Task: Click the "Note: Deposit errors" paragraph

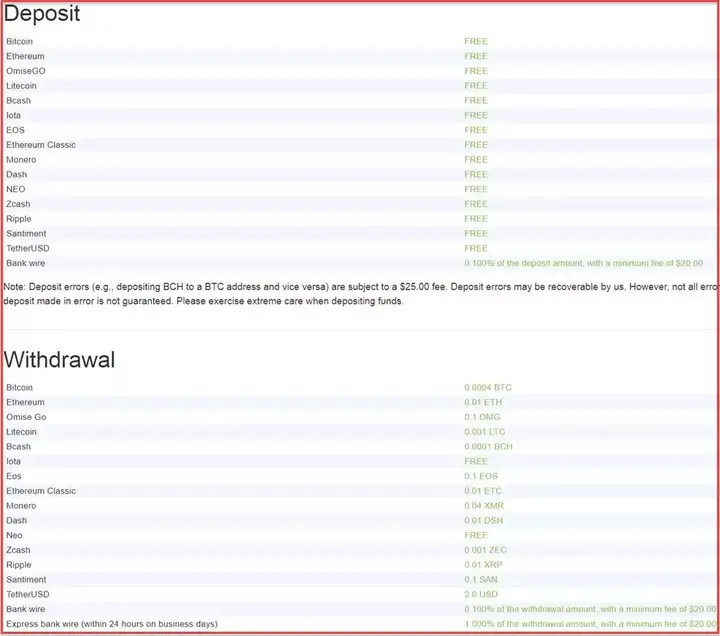Action: click(360, 294)
